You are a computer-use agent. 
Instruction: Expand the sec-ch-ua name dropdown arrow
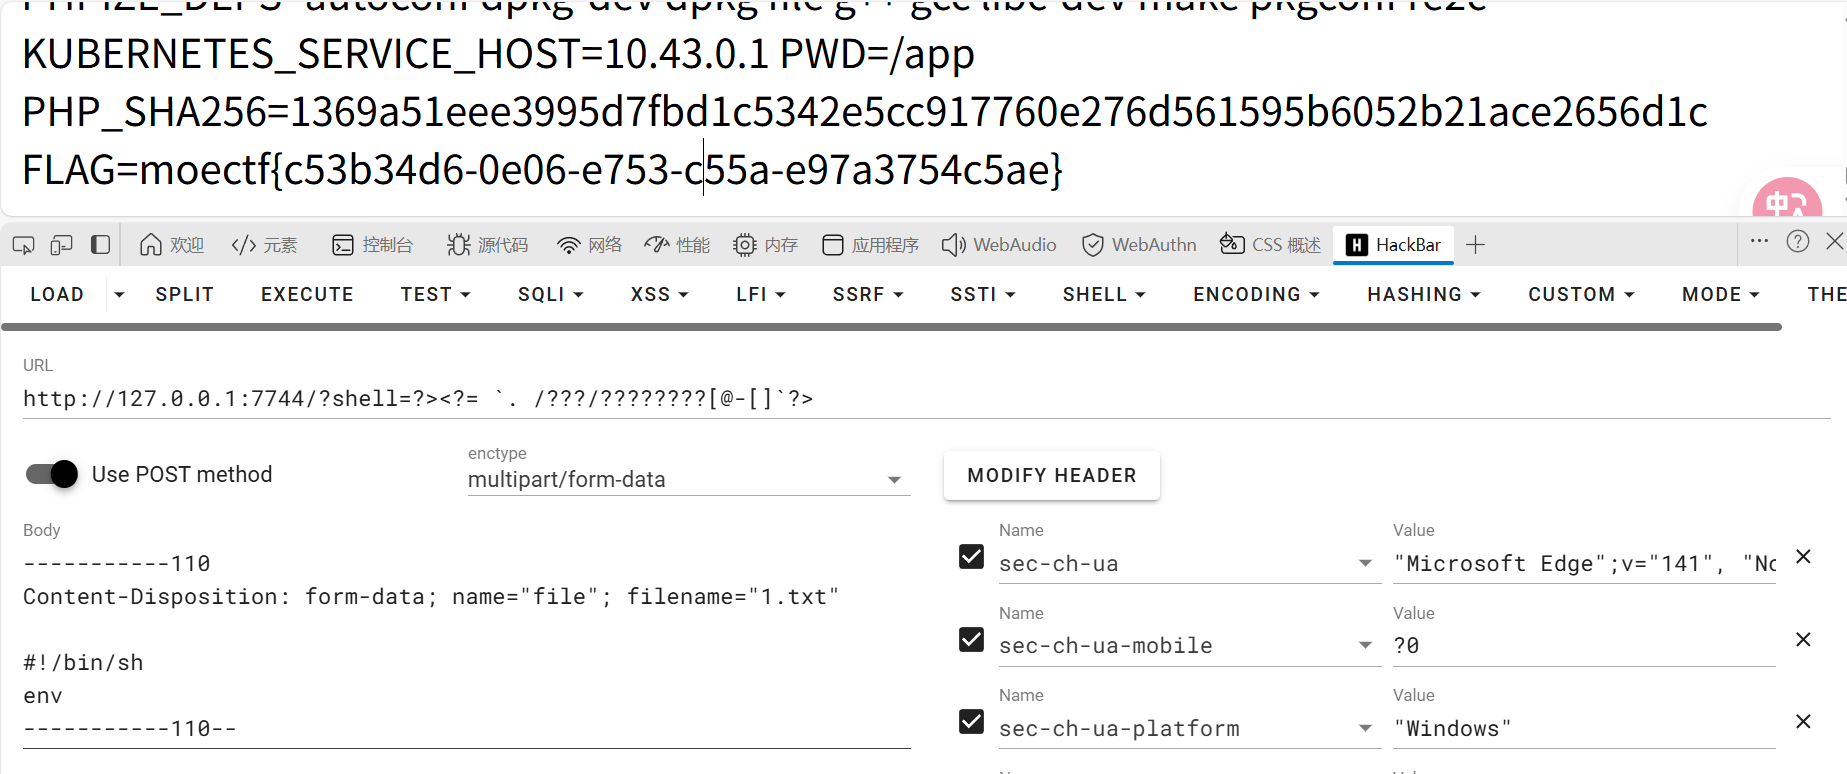pos(1365,563)
